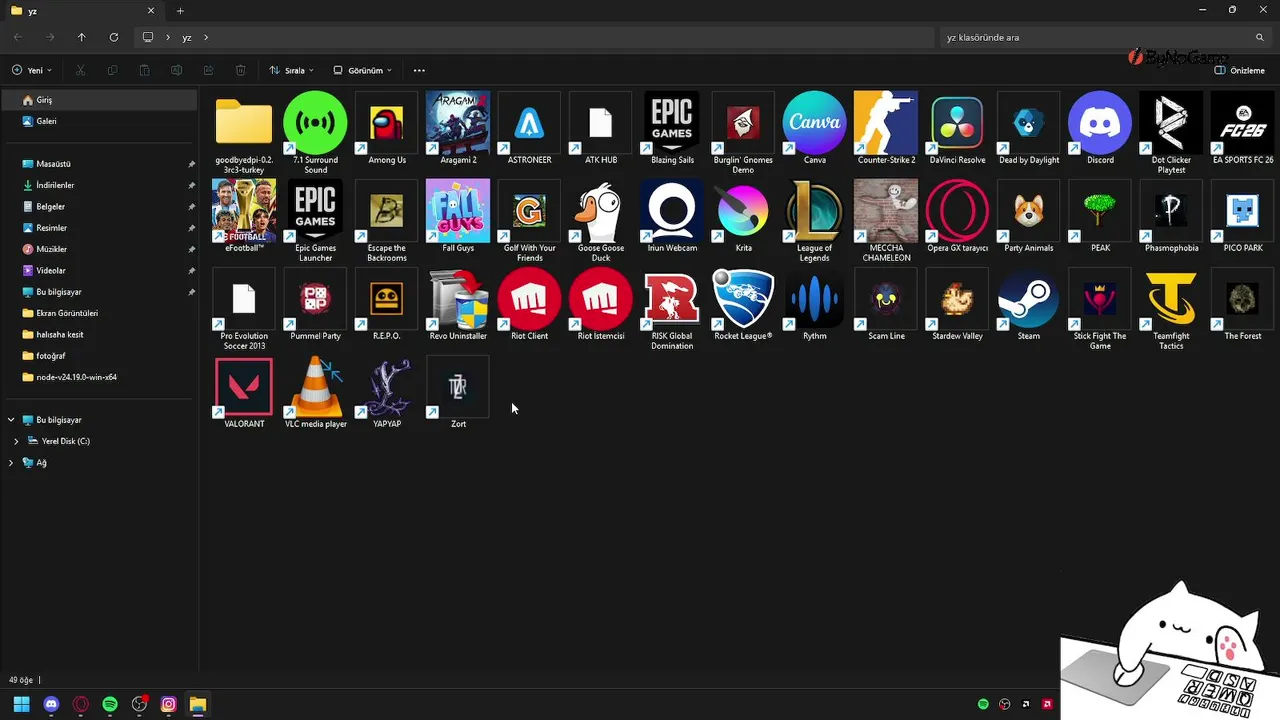Screen dimensions: 1280x720
Task: Click the red AMD icon in system tray
Action: coord(1047,704)
